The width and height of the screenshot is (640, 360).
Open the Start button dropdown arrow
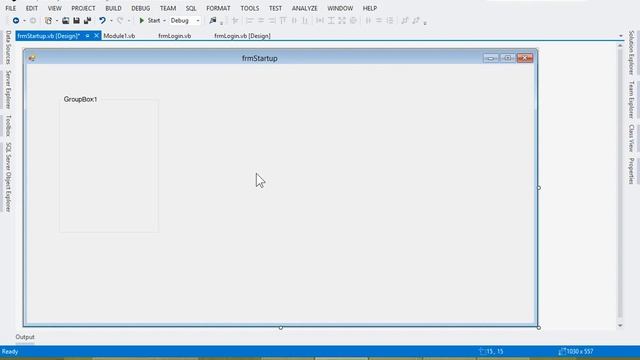coord(164,21)
